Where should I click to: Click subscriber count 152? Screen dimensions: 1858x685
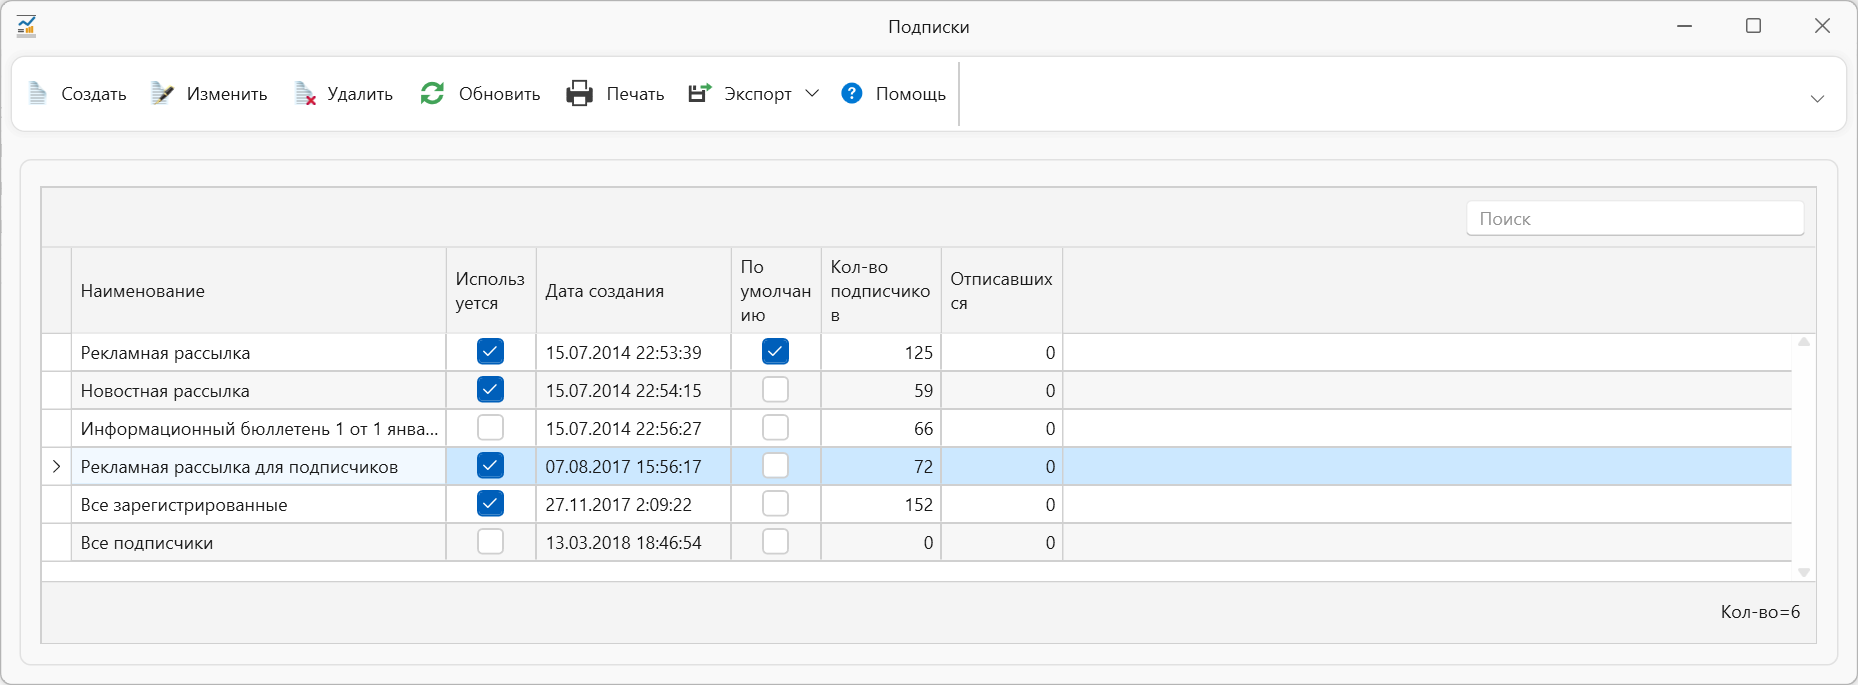click(x=918, y=505)
